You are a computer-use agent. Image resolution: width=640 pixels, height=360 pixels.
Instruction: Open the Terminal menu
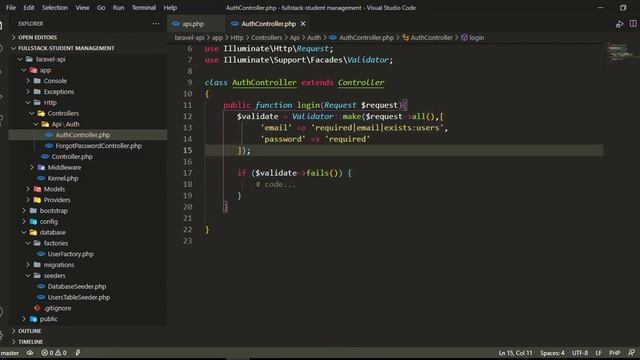coord(143,7)
